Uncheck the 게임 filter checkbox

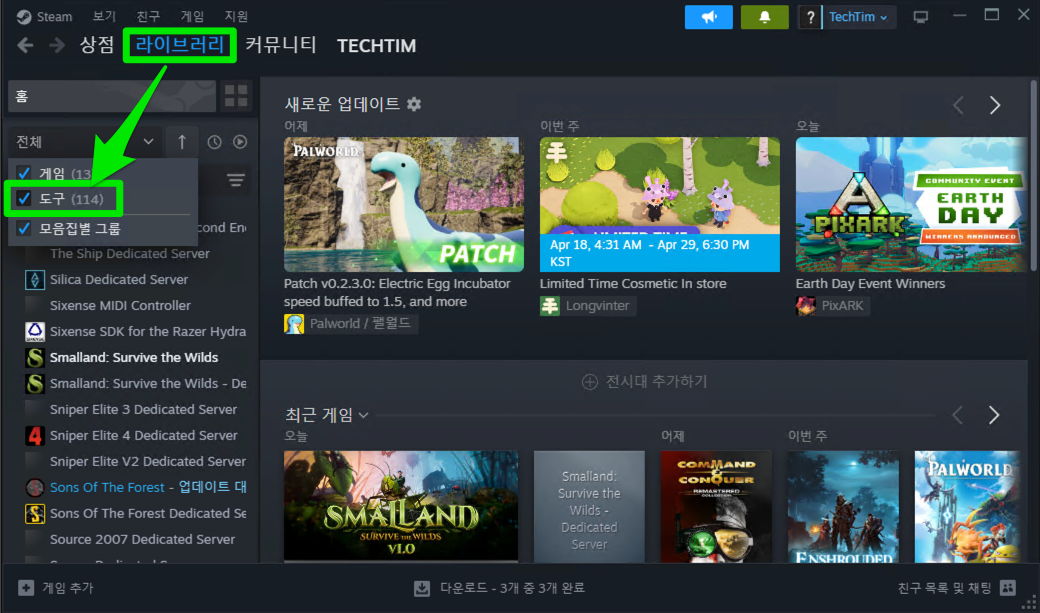pos(25,174)
